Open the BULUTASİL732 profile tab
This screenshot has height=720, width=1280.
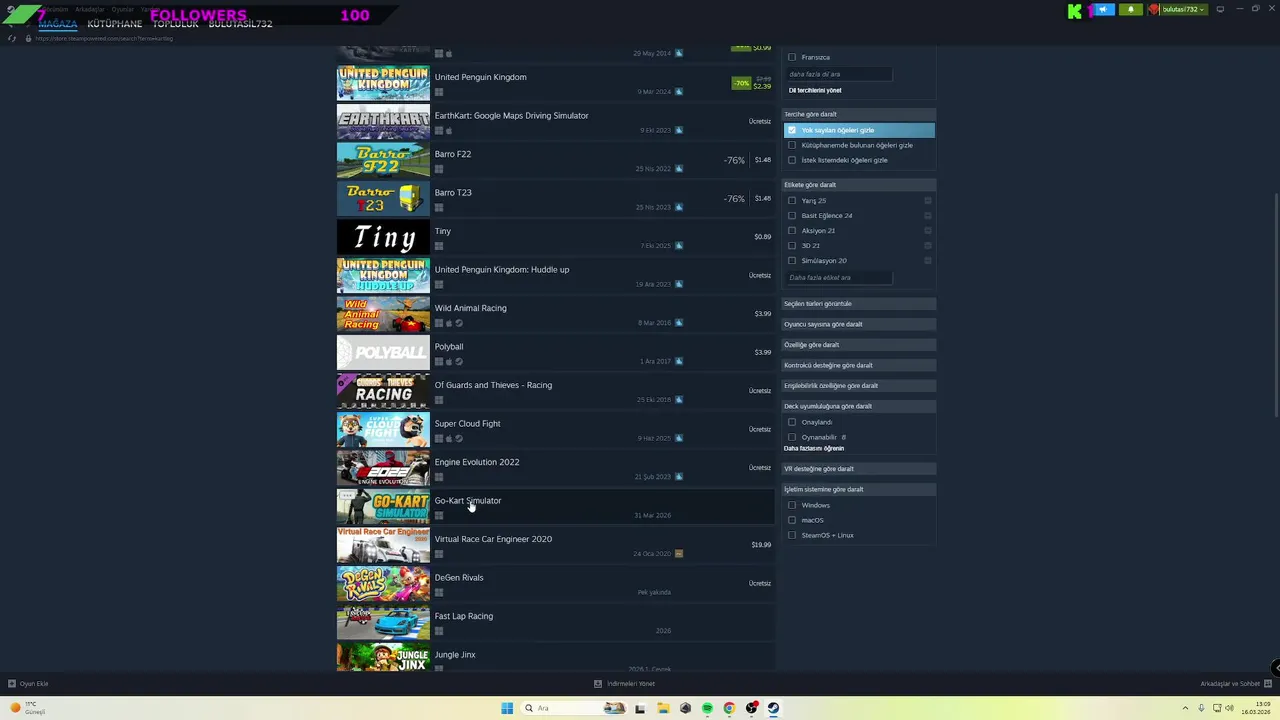click(240, 24)
